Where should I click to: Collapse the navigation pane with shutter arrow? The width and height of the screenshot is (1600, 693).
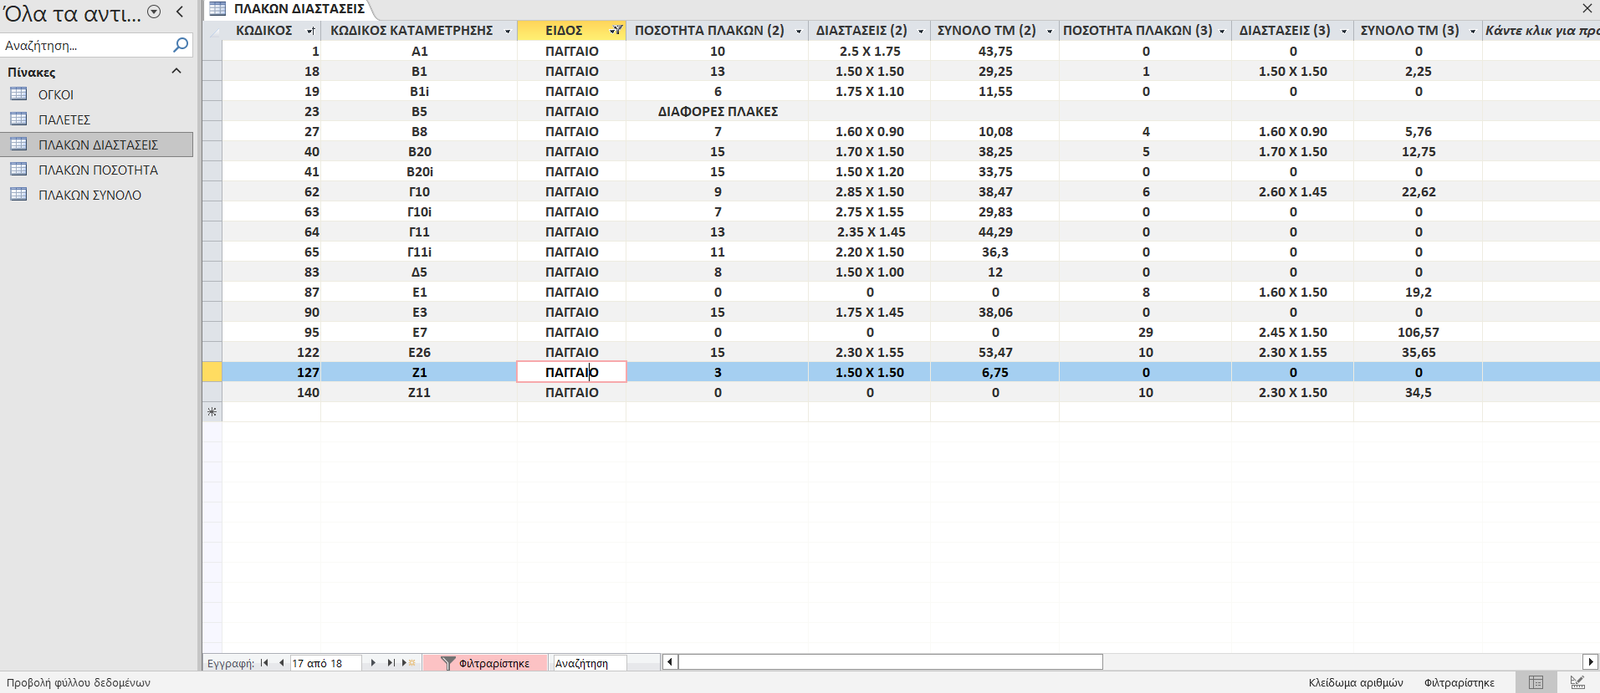click(x=180, y=12)
